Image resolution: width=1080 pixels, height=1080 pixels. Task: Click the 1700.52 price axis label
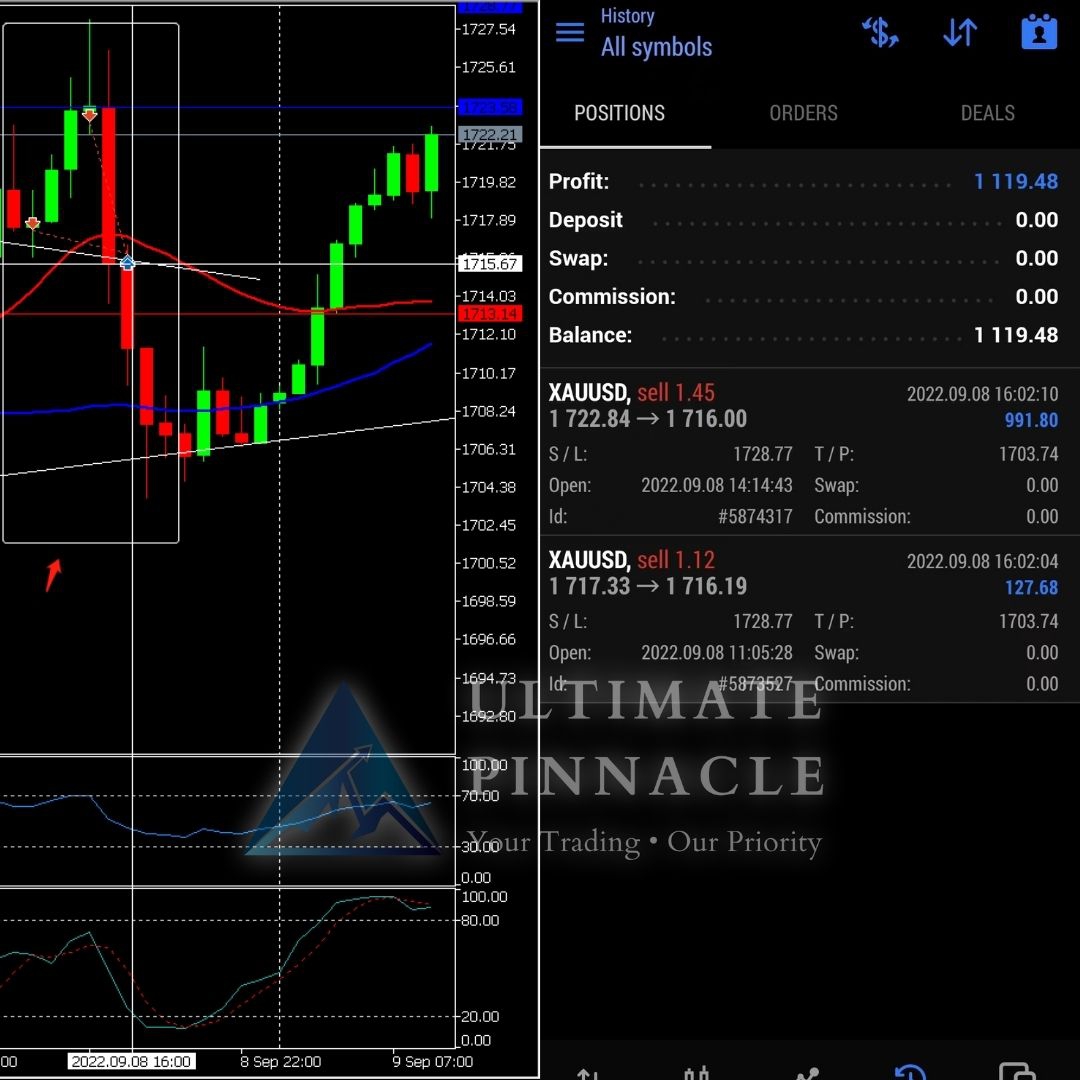[488, 563]
